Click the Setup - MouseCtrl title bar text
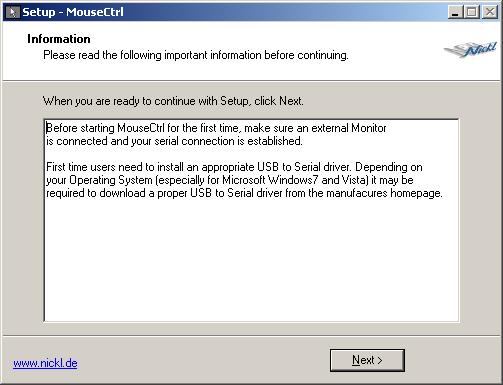The width and height of the screenshot is (503, 385). click(x=73, y=12)
